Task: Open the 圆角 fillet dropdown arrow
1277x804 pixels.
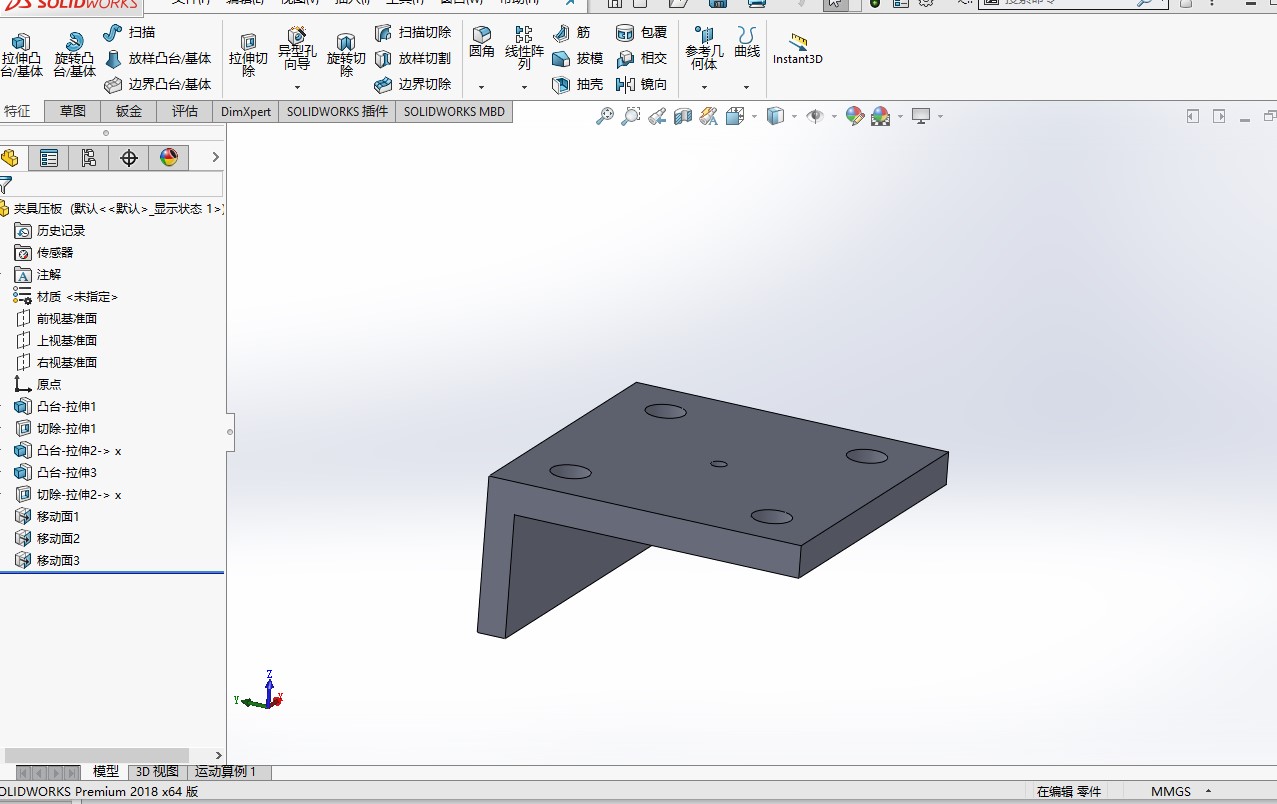Action: tap(481, 87)
